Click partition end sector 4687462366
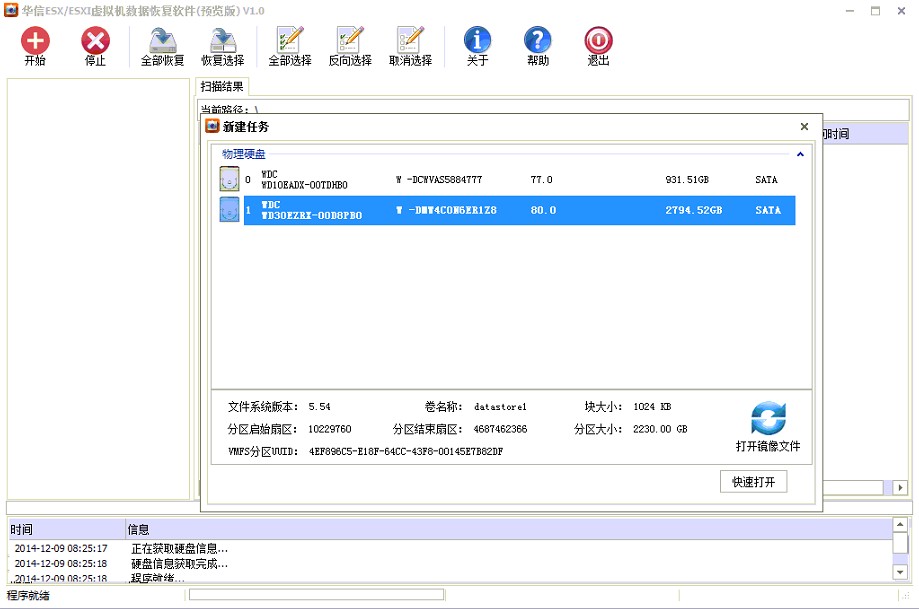 pos(501,429)
